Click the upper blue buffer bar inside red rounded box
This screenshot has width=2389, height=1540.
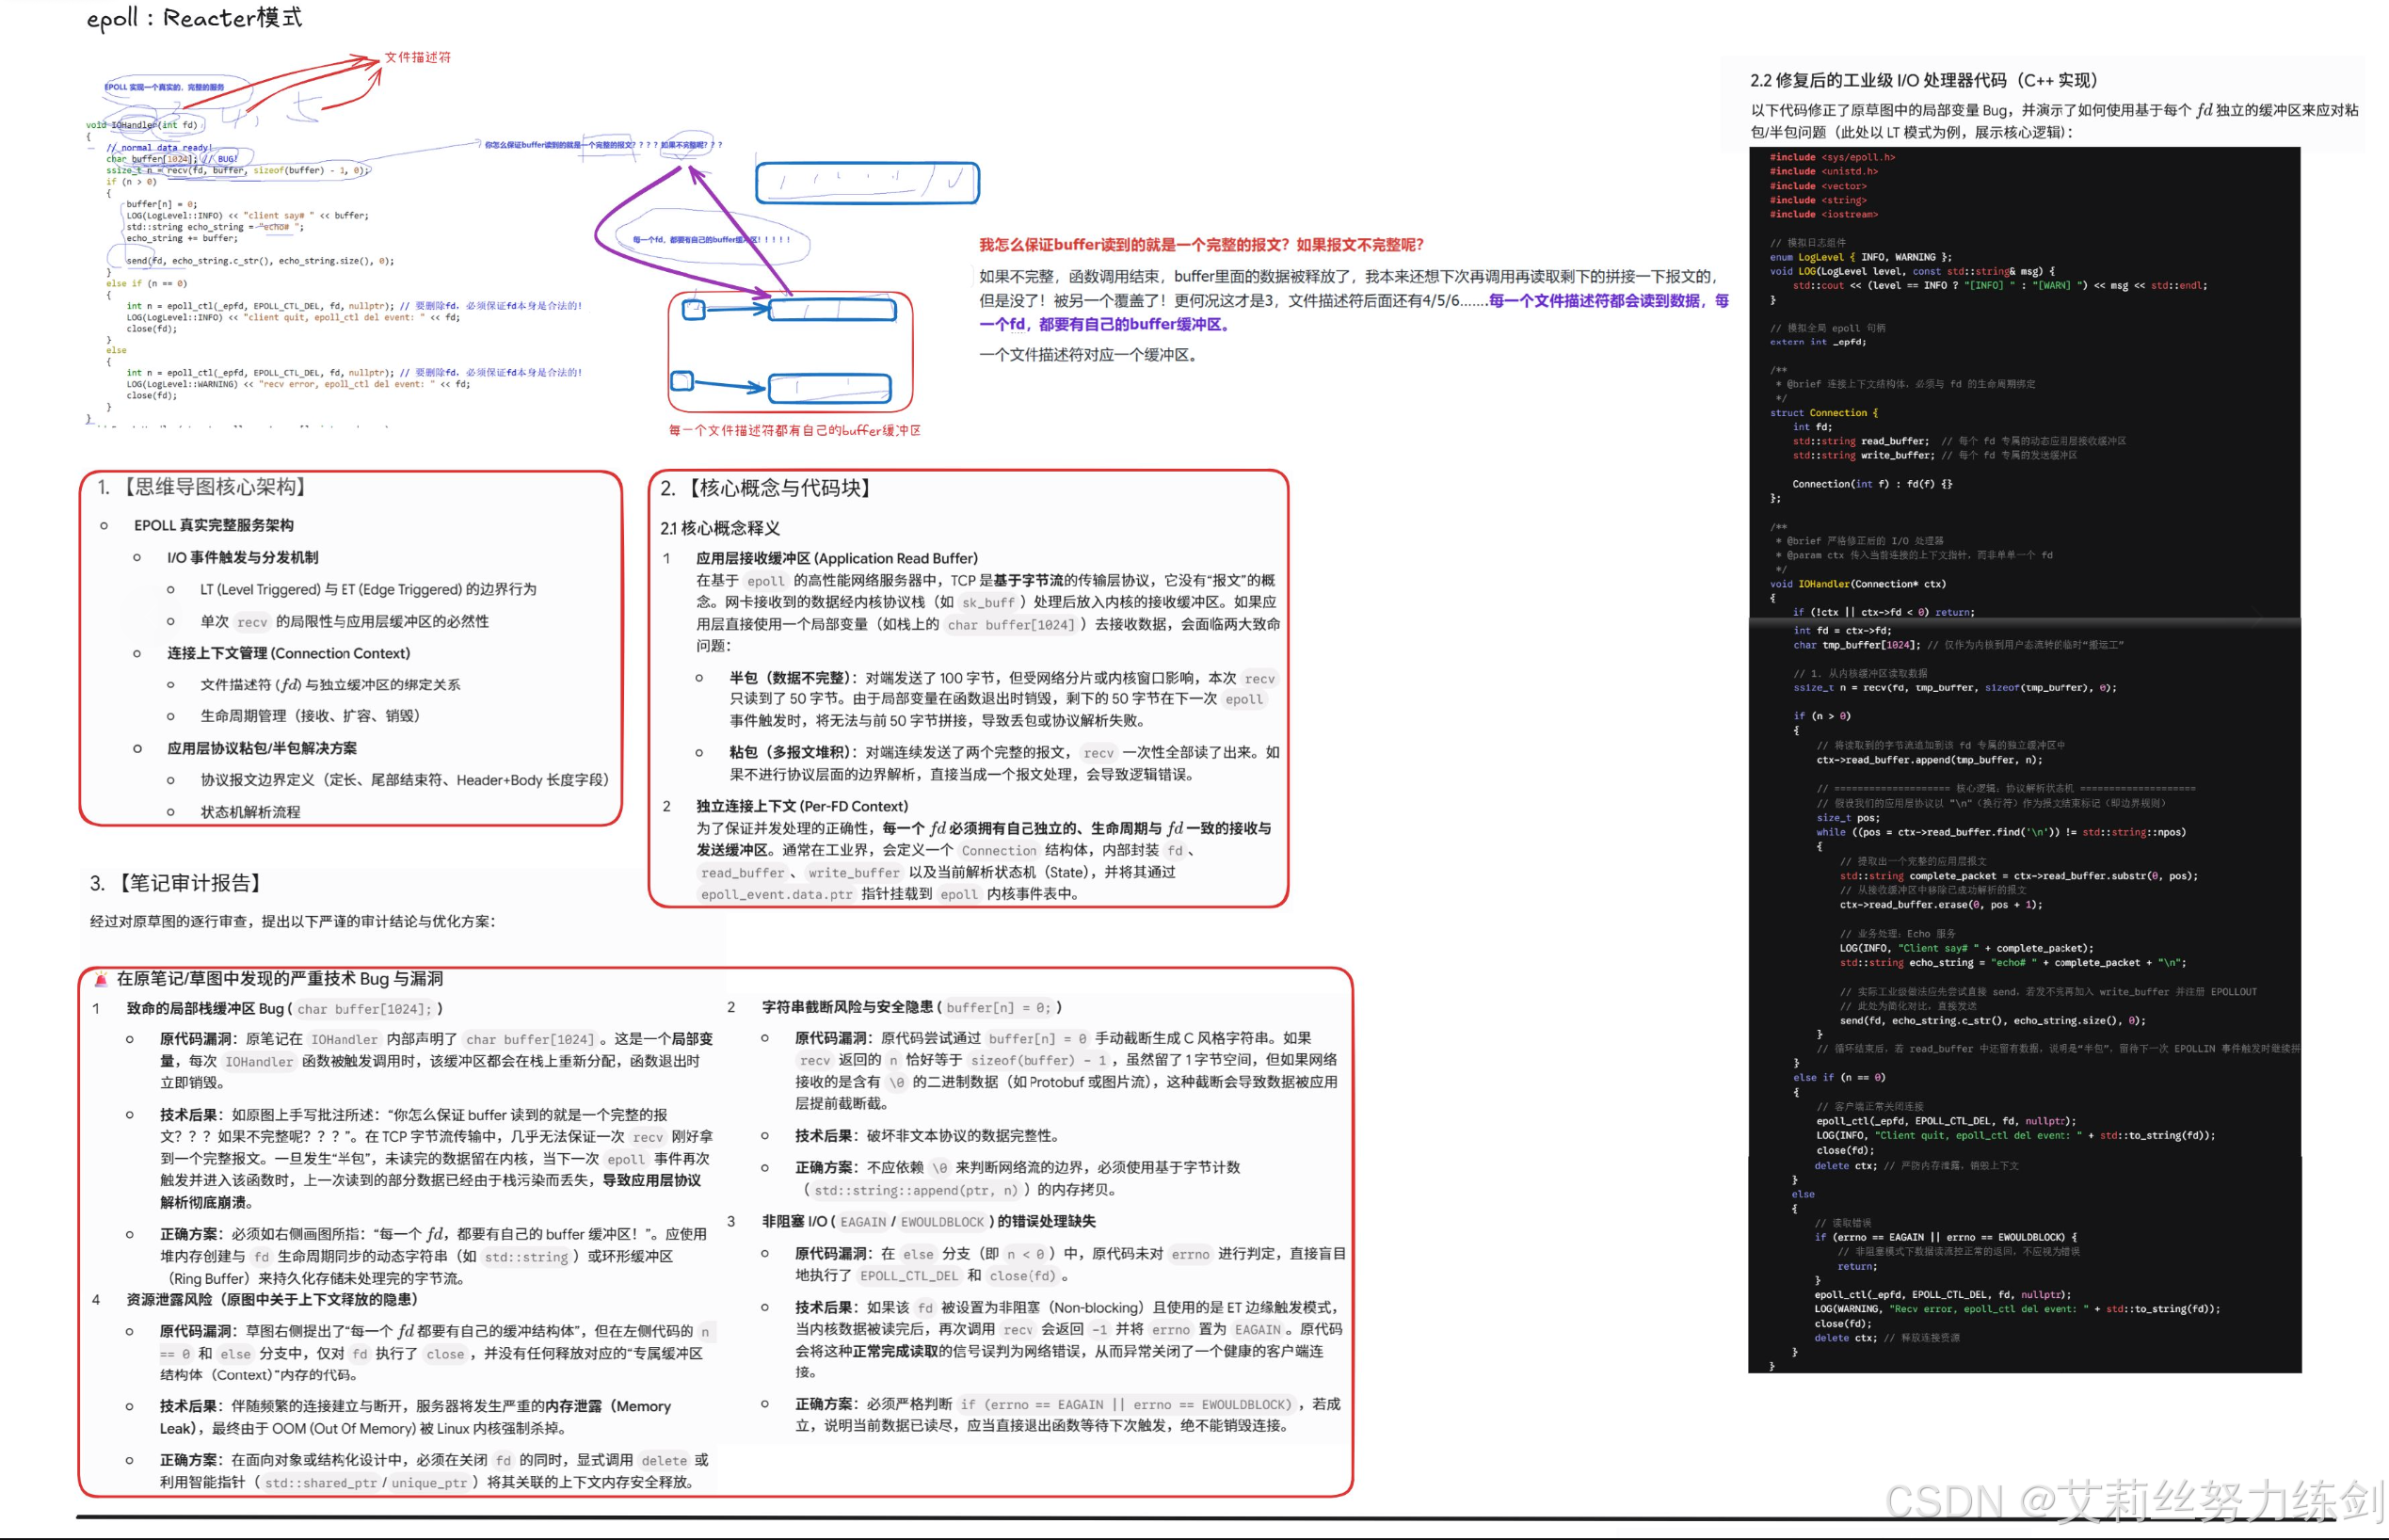pos(832,310)
